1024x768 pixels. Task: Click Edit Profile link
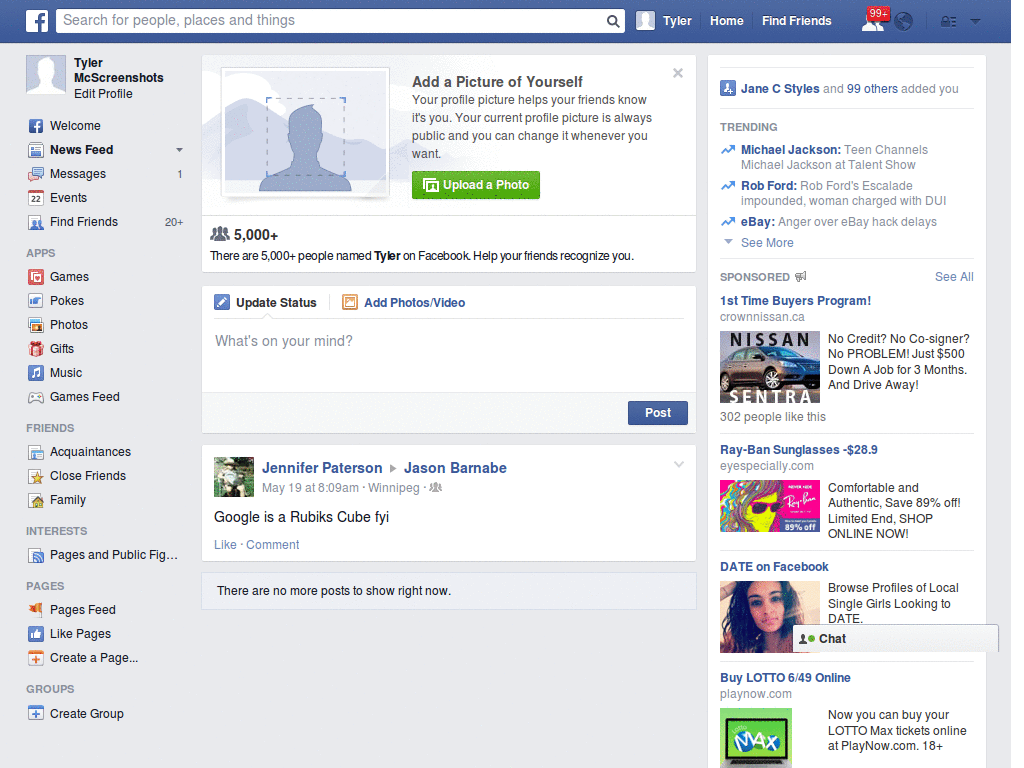coord(103,94)
